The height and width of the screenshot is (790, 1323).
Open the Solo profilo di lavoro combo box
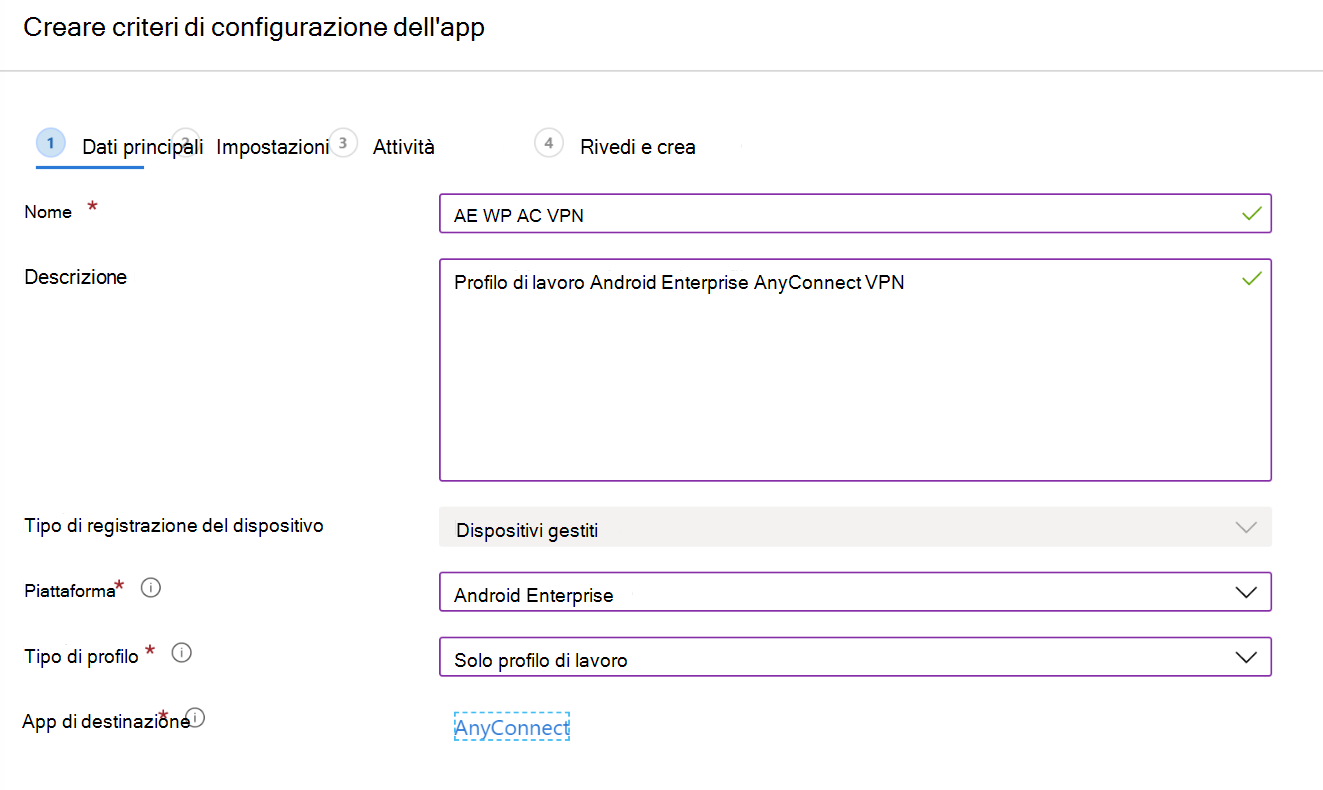pyautogui.click(x=855, y=657)
